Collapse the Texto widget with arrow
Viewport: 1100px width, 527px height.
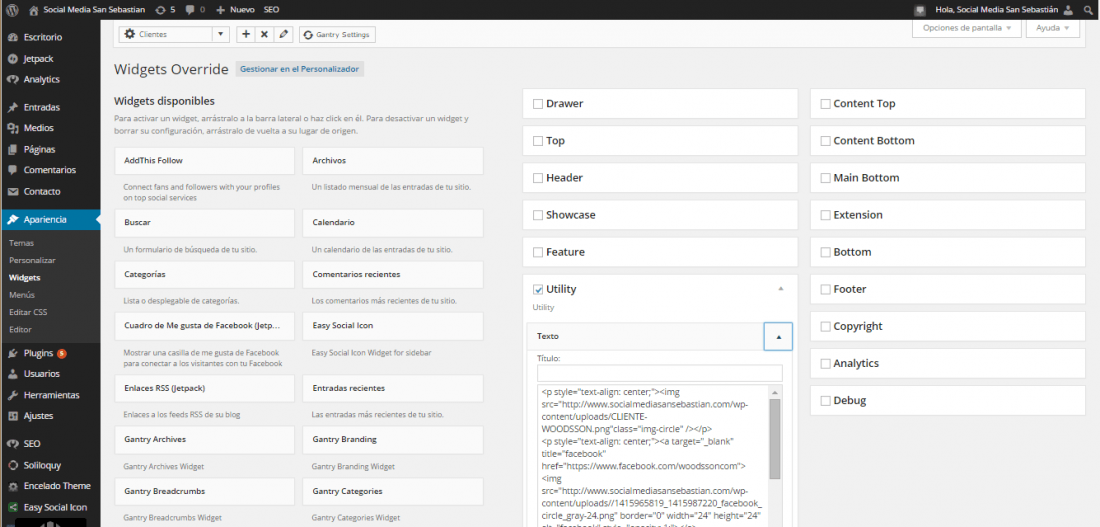click(778, 337)
